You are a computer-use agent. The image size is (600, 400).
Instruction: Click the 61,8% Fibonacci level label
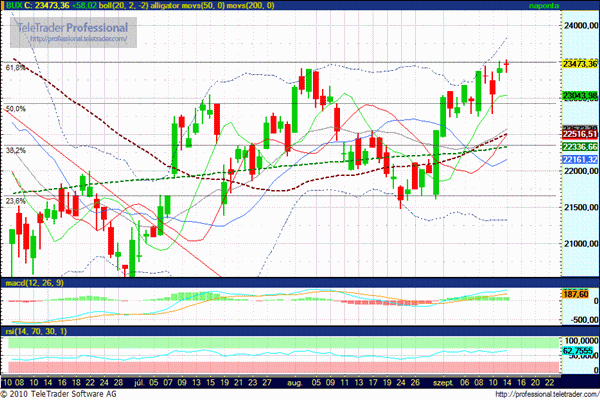pos(16,68)
